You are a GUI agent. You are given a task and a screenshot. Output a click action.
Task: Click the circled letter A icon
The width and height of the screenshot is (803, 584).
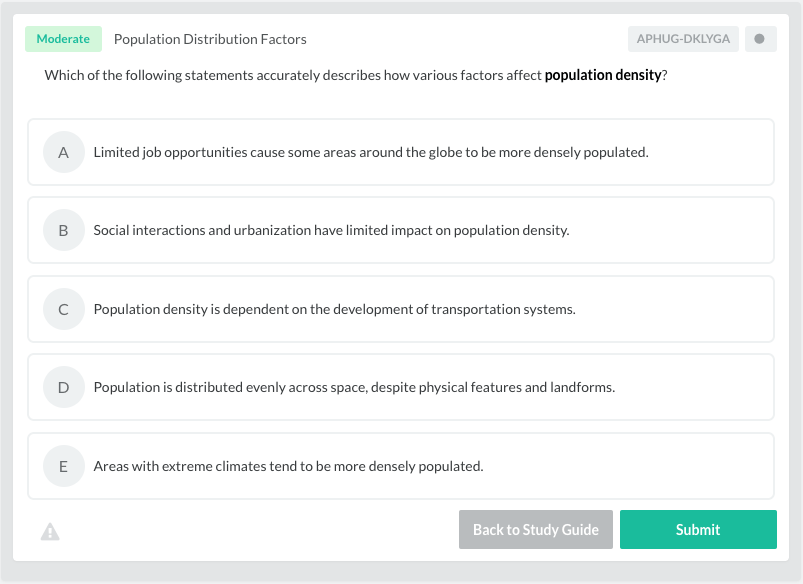[63, 152]
